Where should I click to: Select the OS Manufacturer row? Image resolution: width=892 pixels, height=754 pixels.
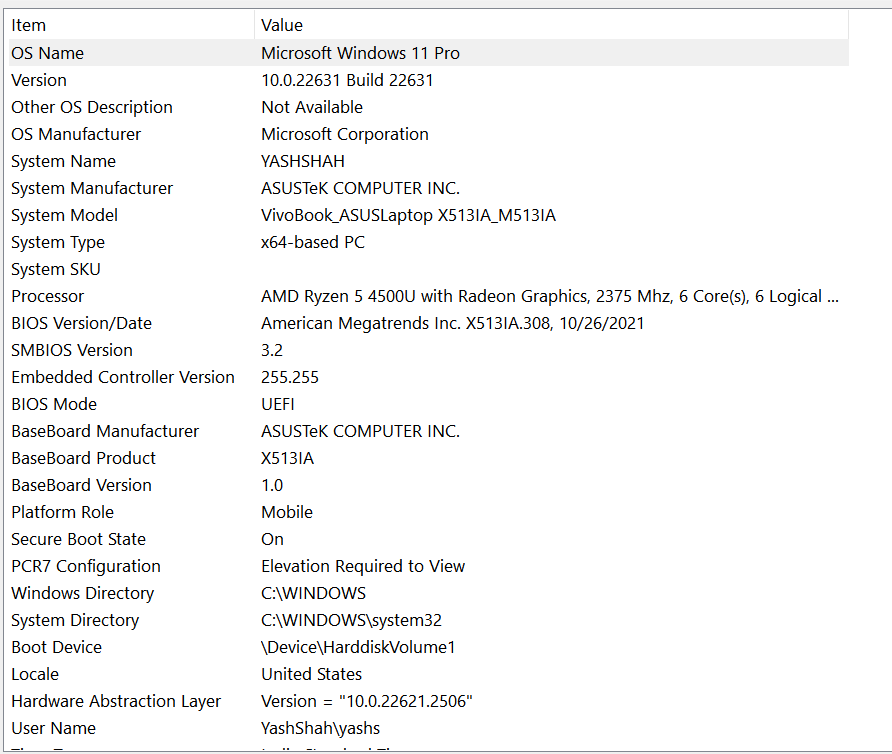click(x=76, y=134)
